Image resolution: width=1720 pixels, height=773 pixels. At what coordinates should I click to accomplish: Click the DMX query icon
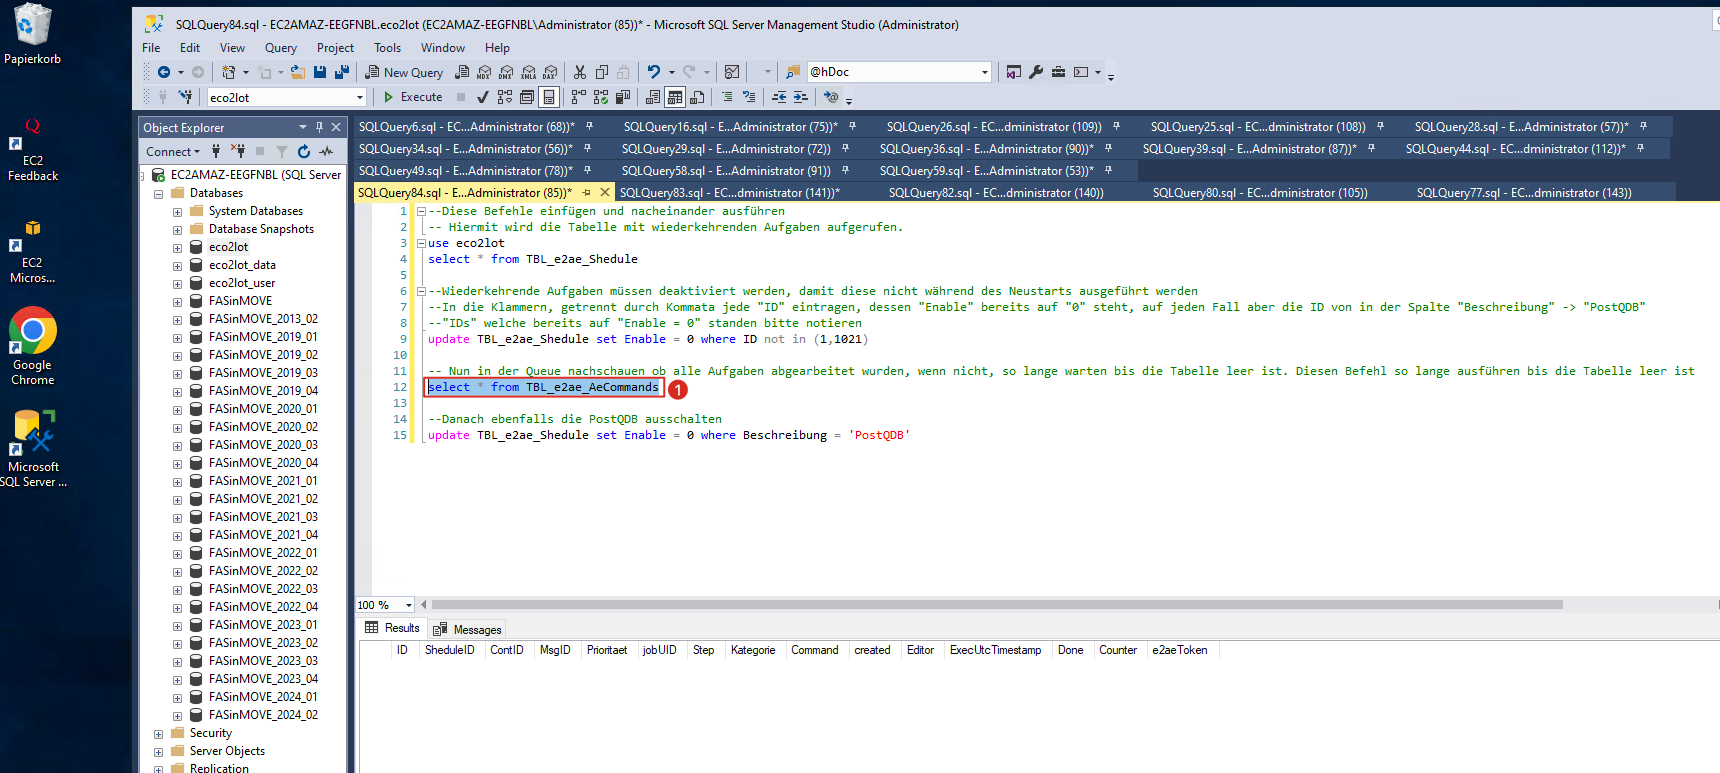coord(506,72)
